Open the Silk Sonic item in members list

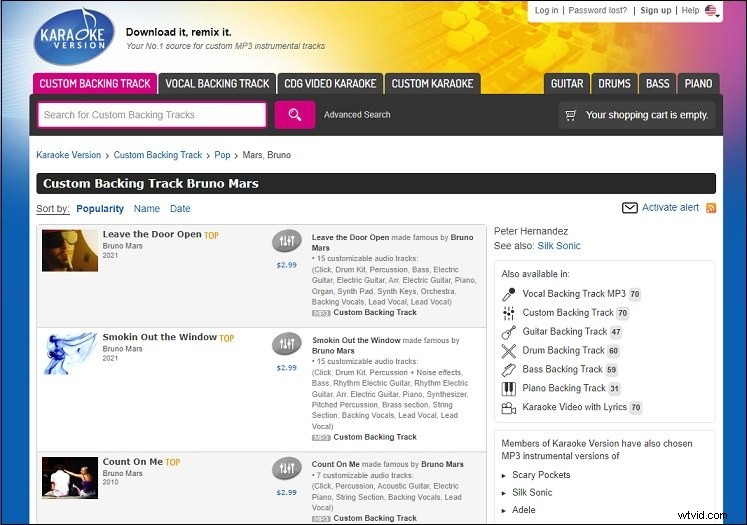click(532, 493)
